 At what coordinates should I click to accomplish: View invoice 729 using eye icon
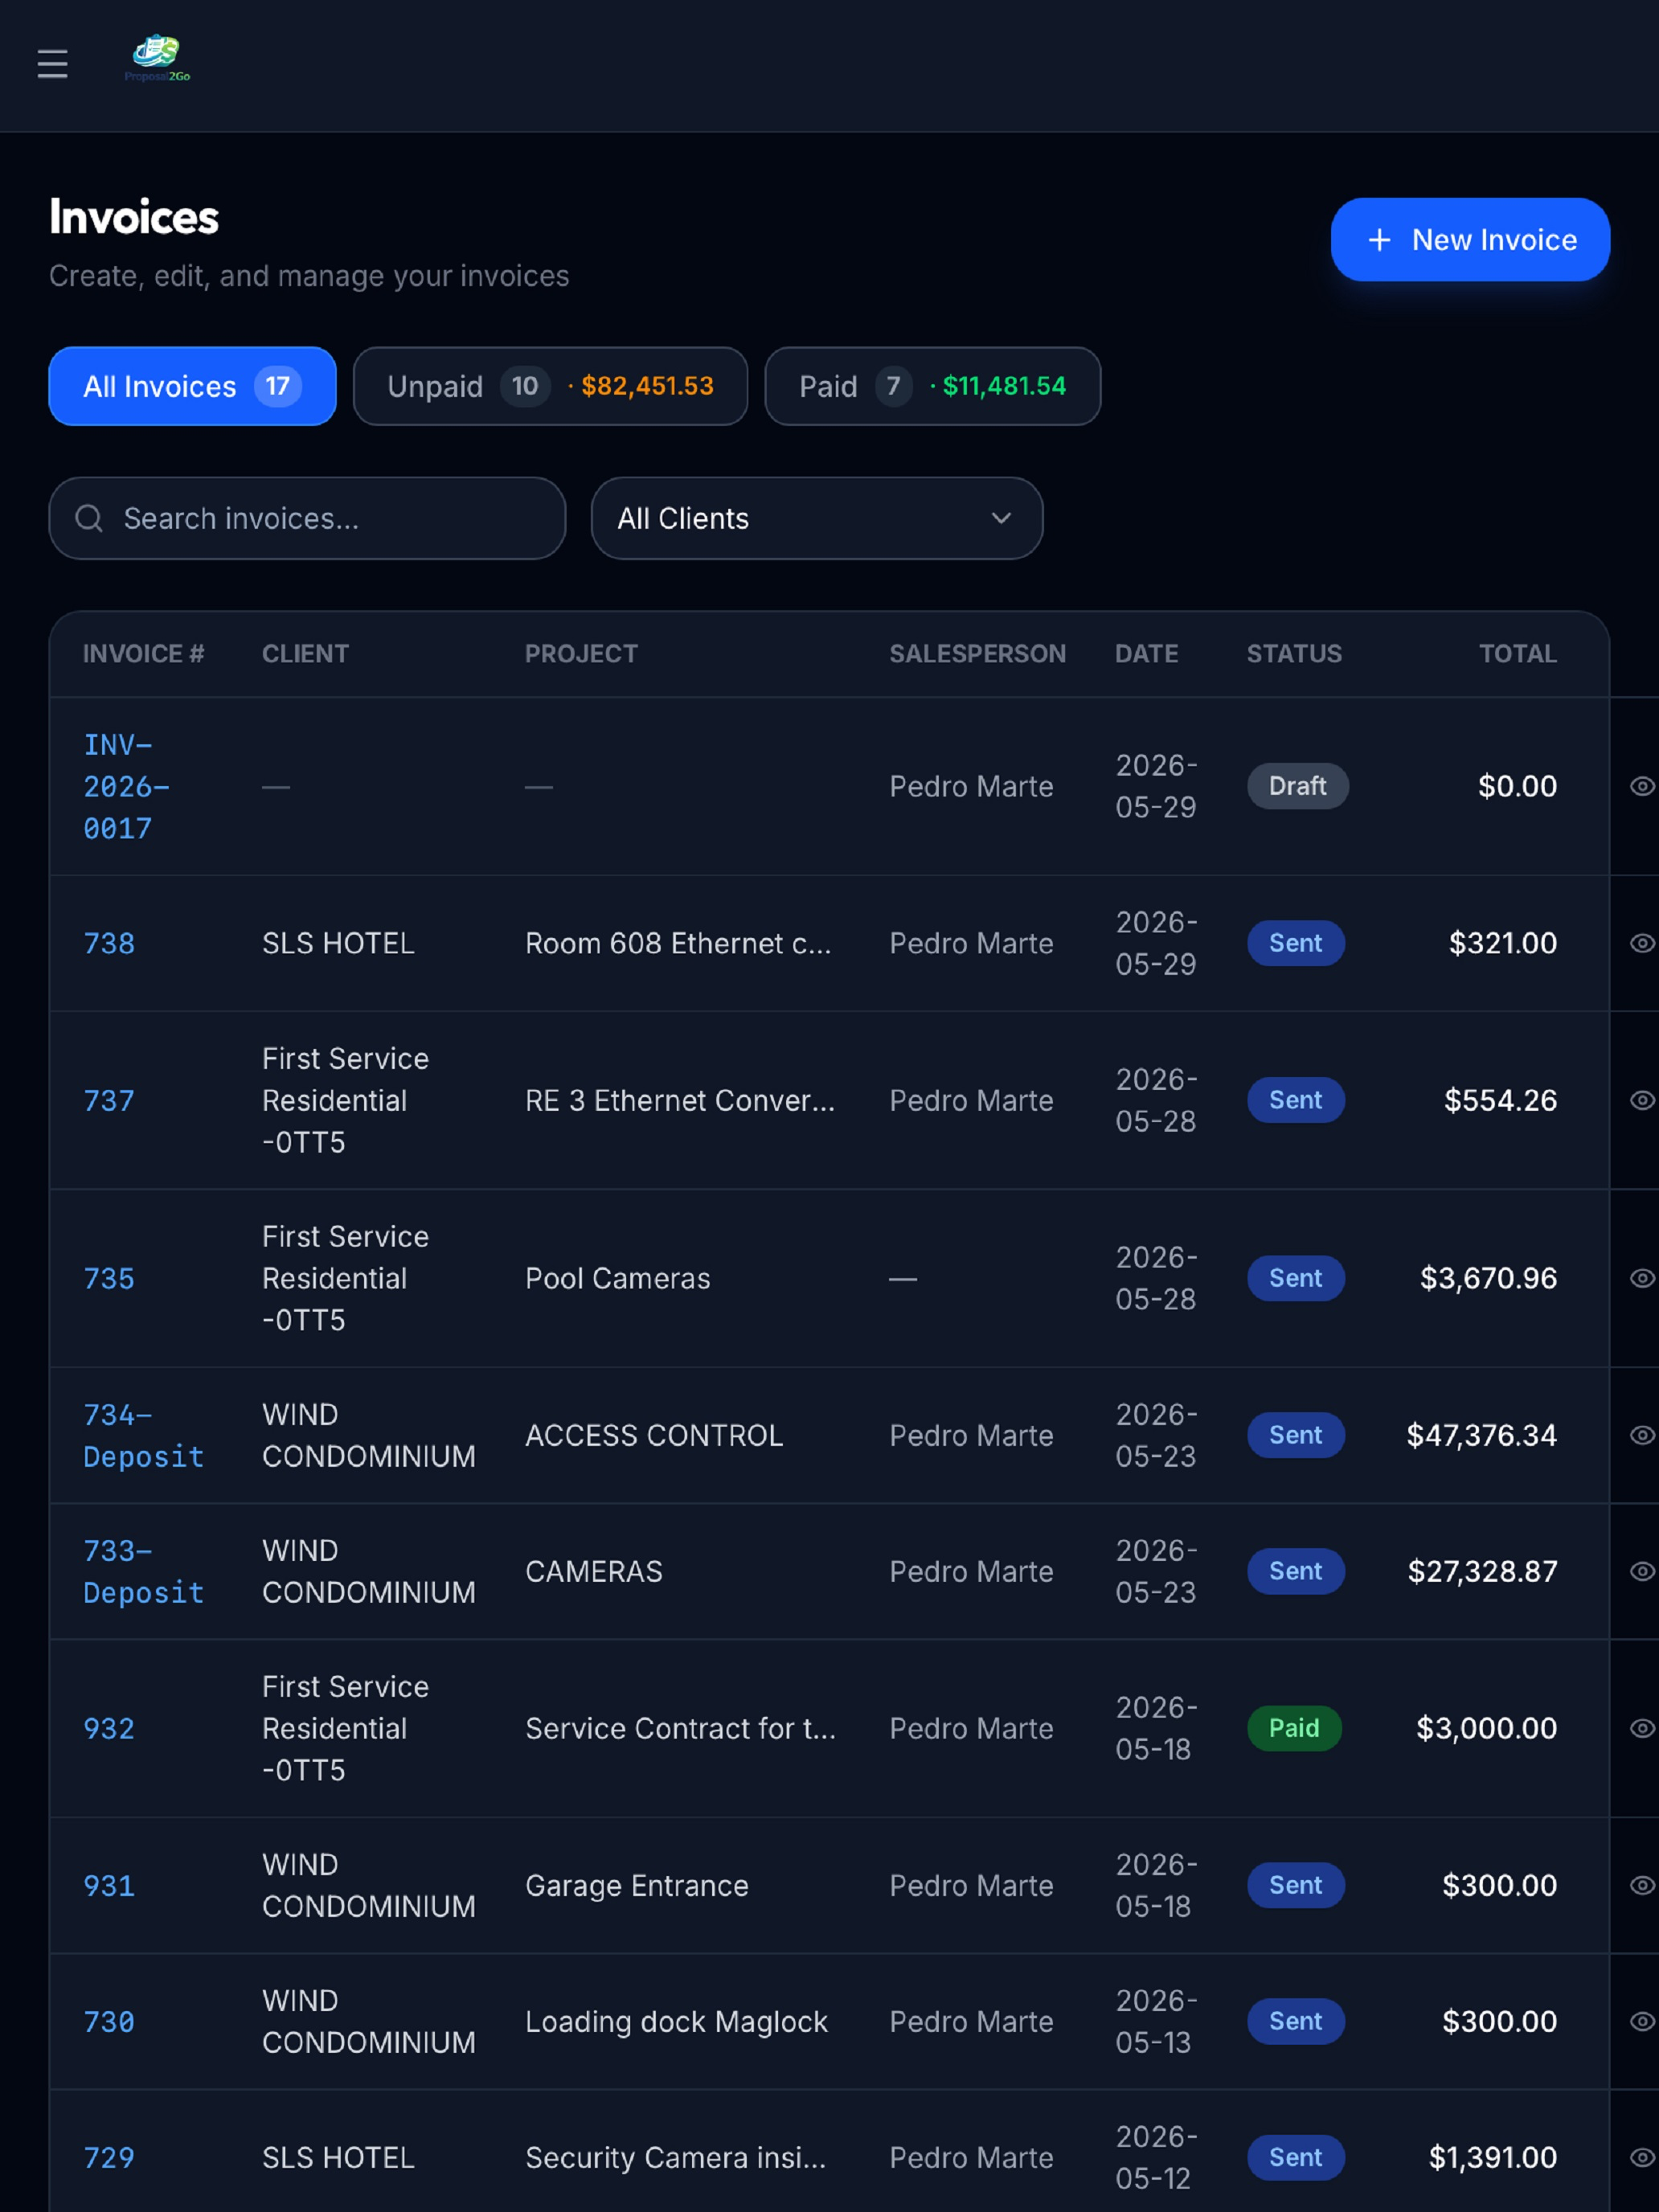pos(1642,2157)
